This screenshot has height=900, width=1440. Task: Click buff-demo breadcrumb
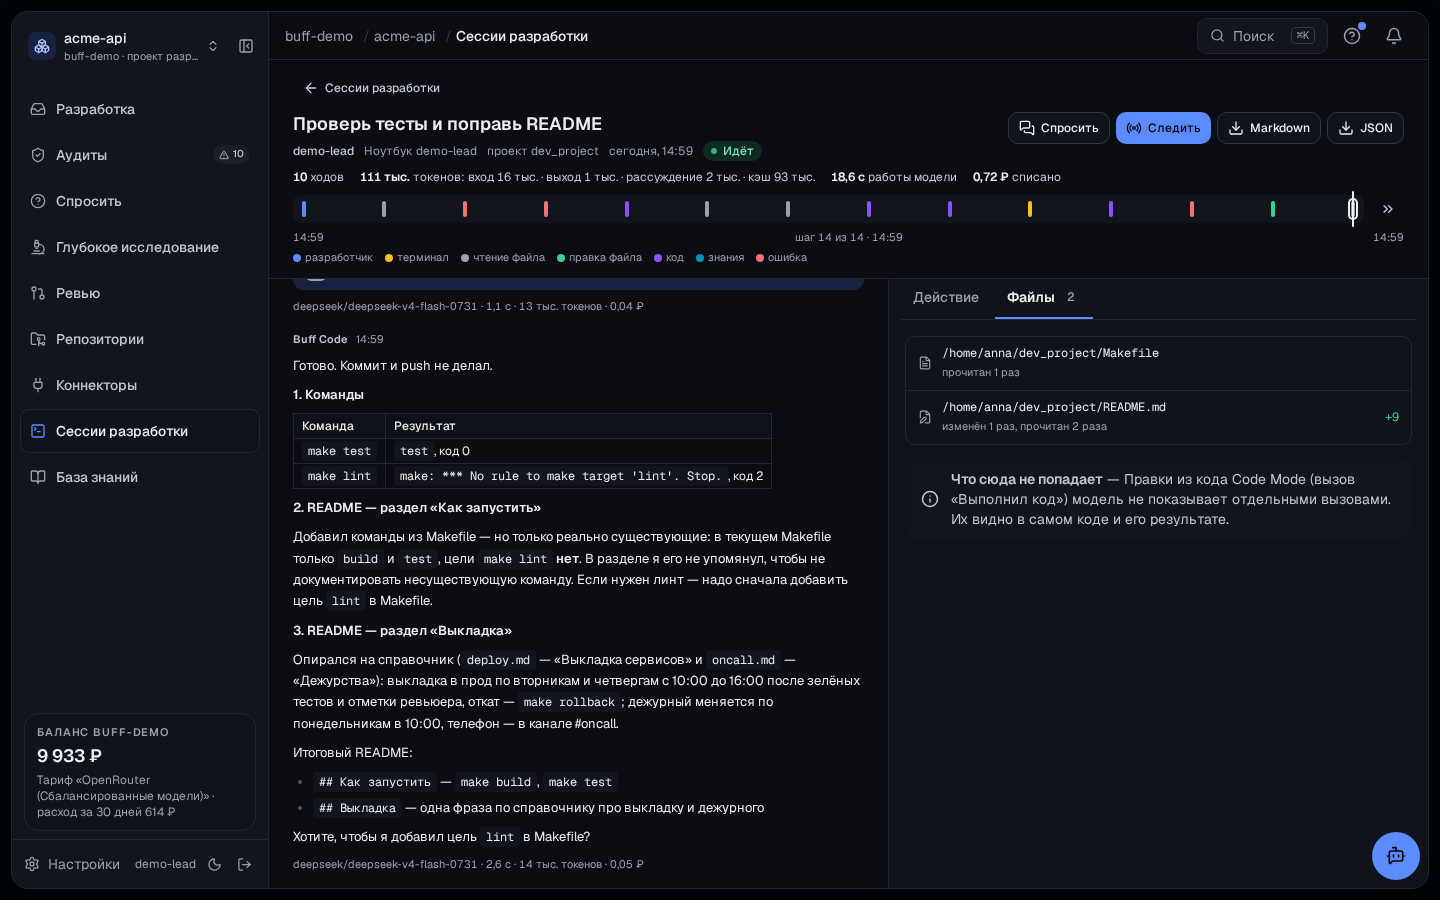(319, 36)
